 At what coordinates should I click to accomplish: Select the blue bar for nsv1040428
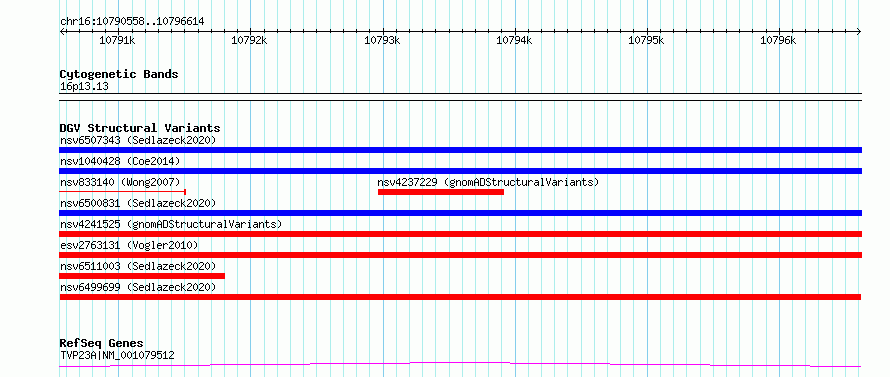tap(460, 171)
